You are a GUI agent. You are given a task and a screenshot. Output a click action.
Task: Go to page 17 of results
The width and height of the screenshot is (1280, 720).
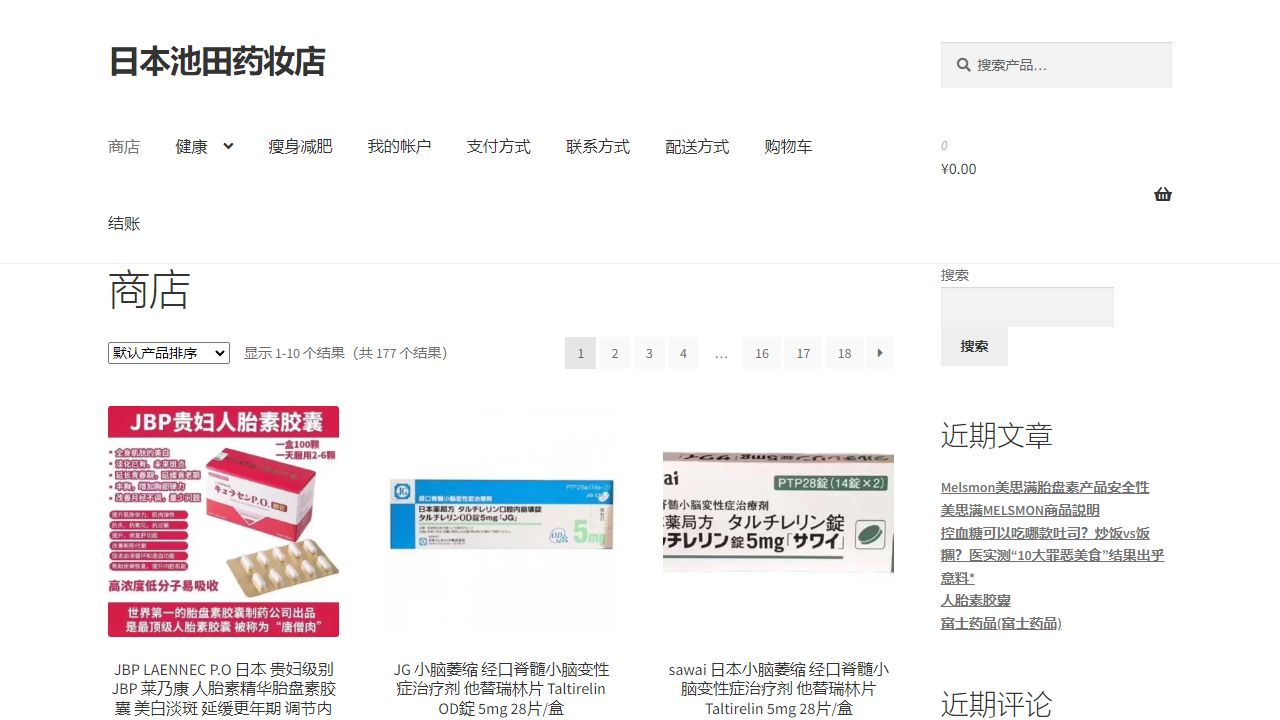click(x=803, y=353)
